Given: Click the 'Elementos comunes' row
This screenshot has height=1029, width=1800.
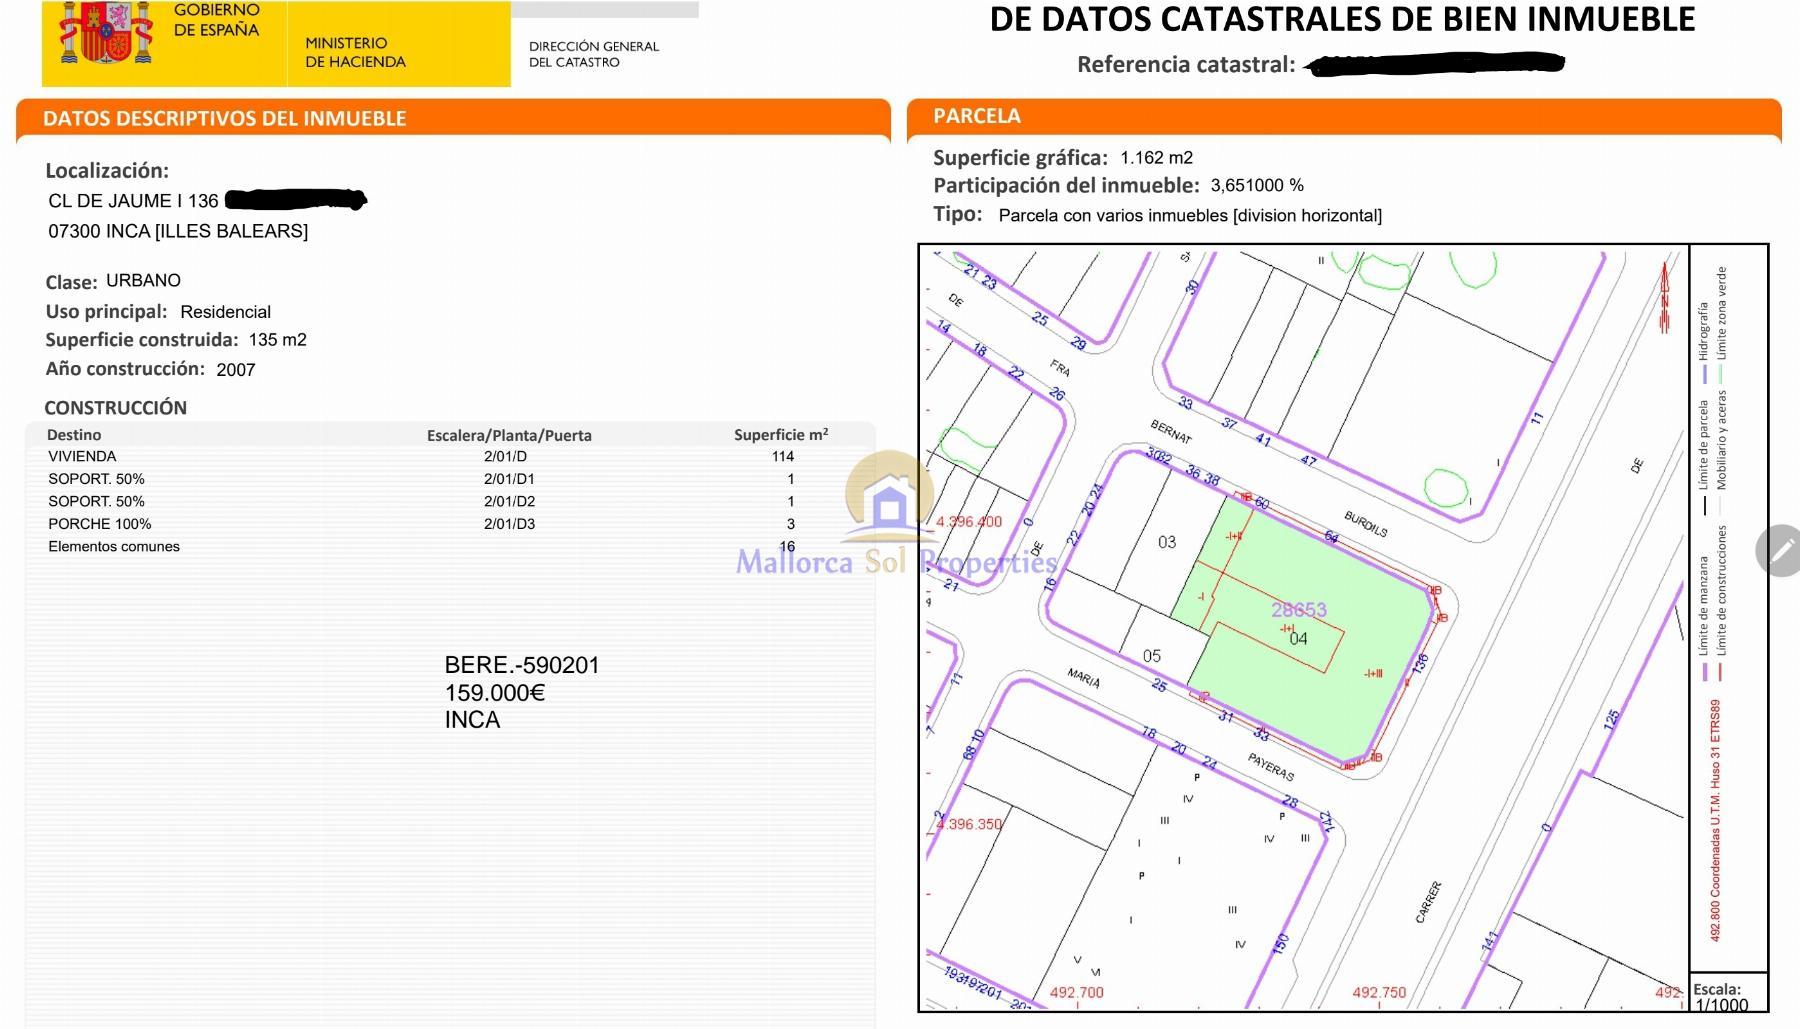Looking at the screenshot, I should pyautogui.click(x=450, y=547).
